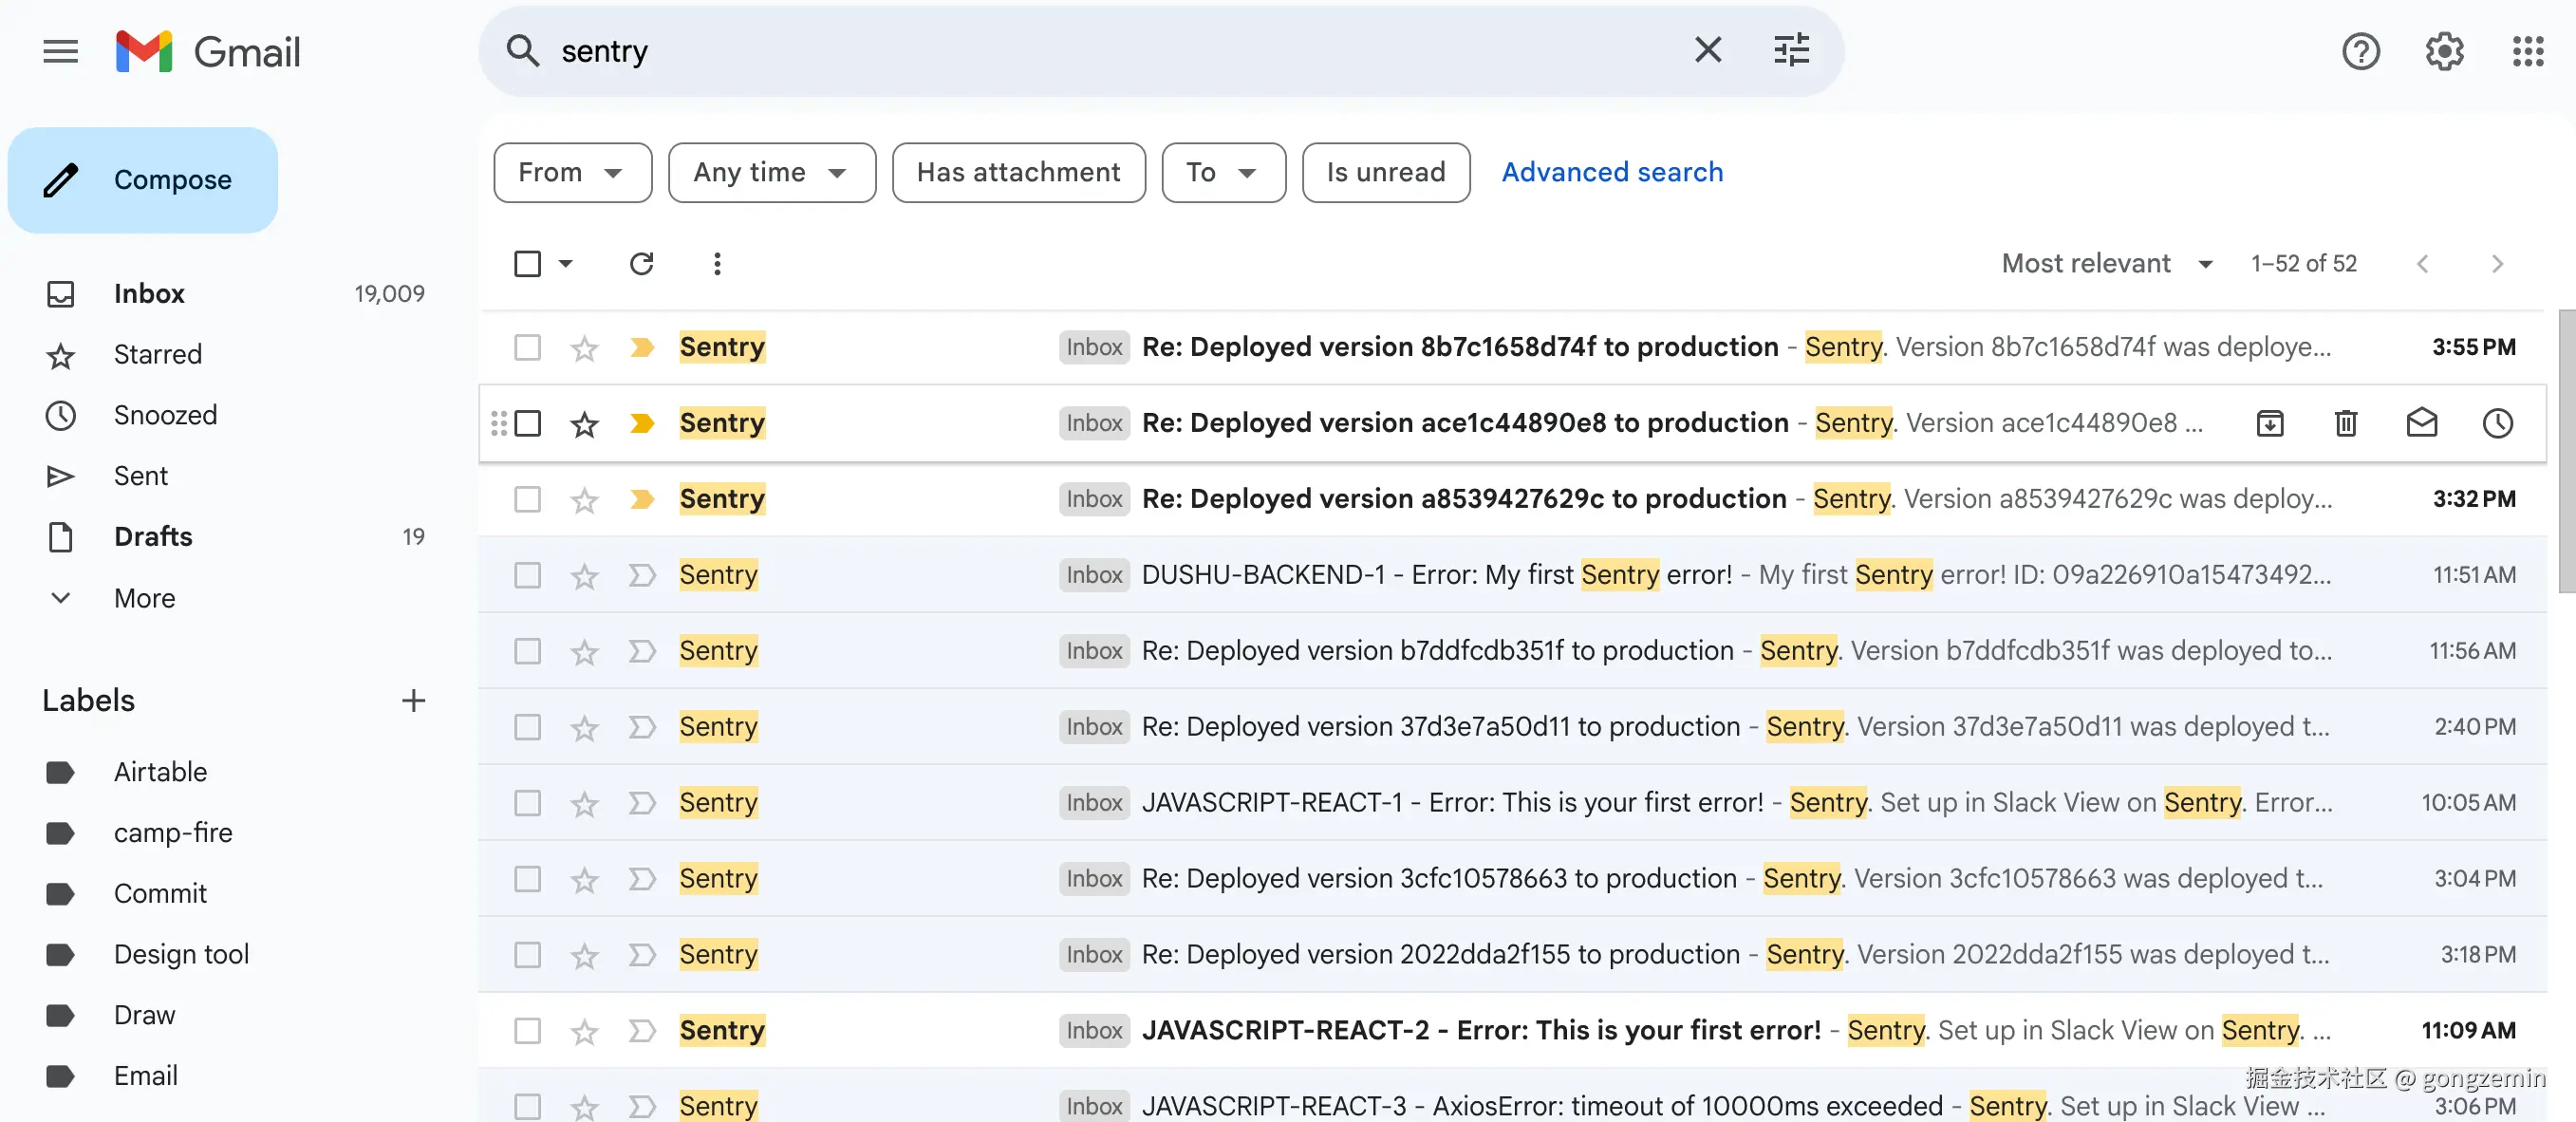The image size is (2576, 1122).
Task: Archive the ace1c44890e8 deployment email
Action: tap(2269, 423)
